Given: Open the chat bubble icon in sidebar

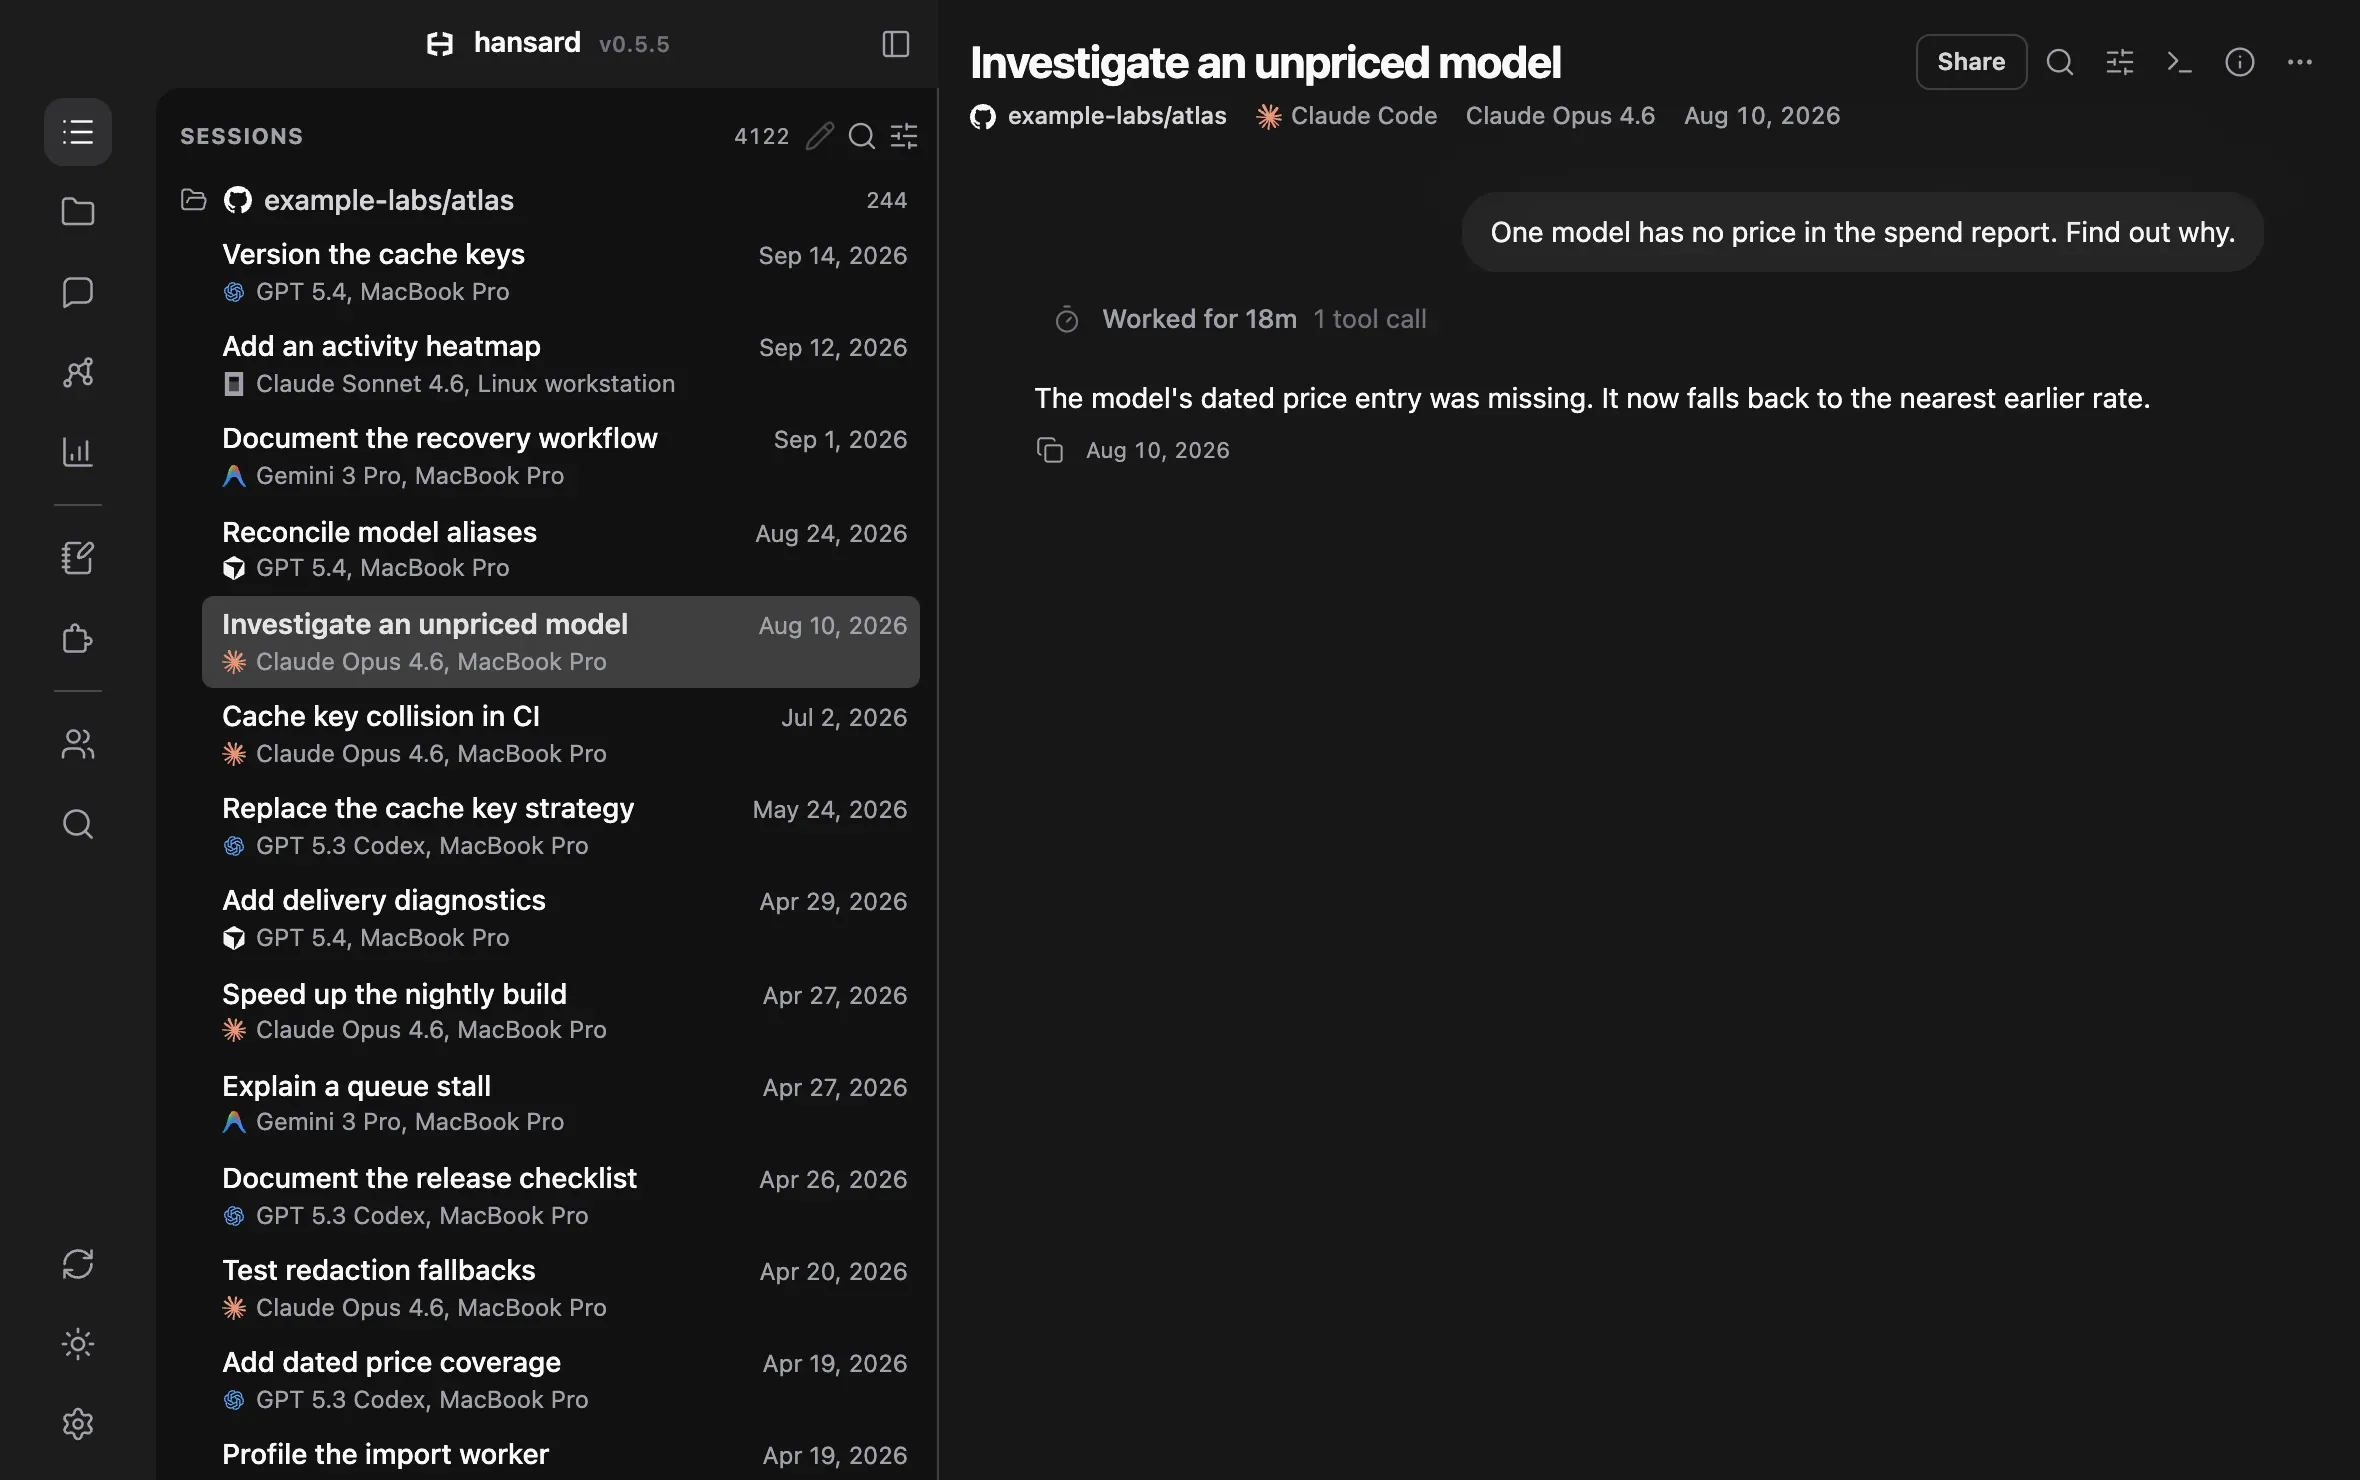Looking at the screenshot, I should tap(78, 292).
